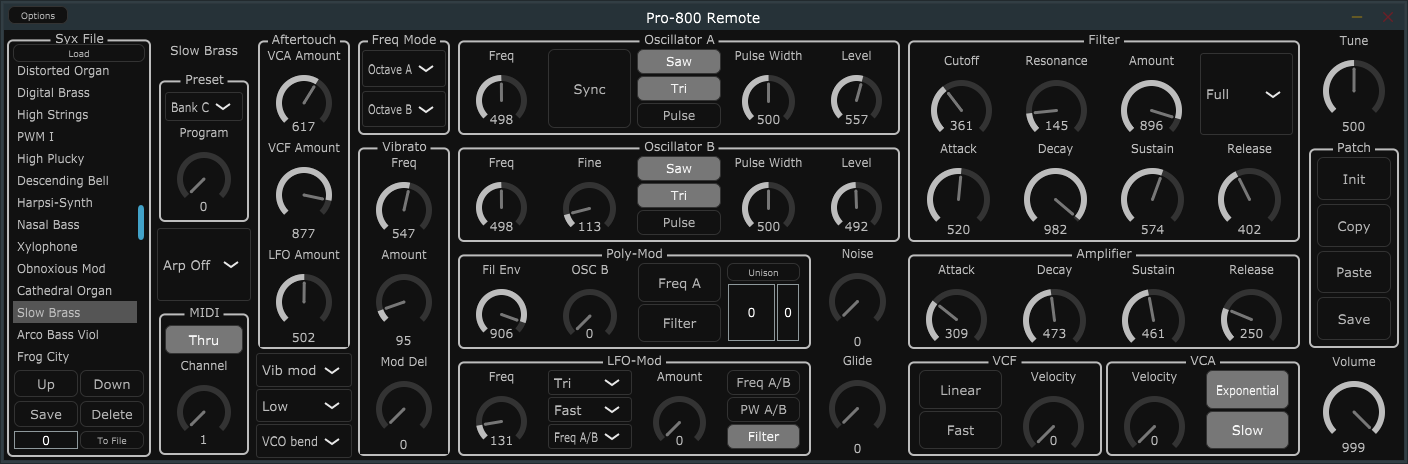
Task: Click the MIDI Channel knob
Action: coord(203,410)
